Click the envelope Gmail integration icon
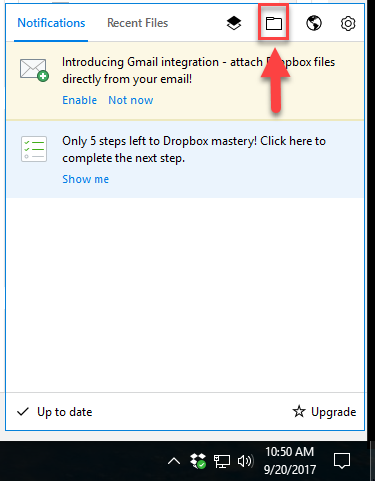Screen dimensions: 375x481 tap(34, 70)
